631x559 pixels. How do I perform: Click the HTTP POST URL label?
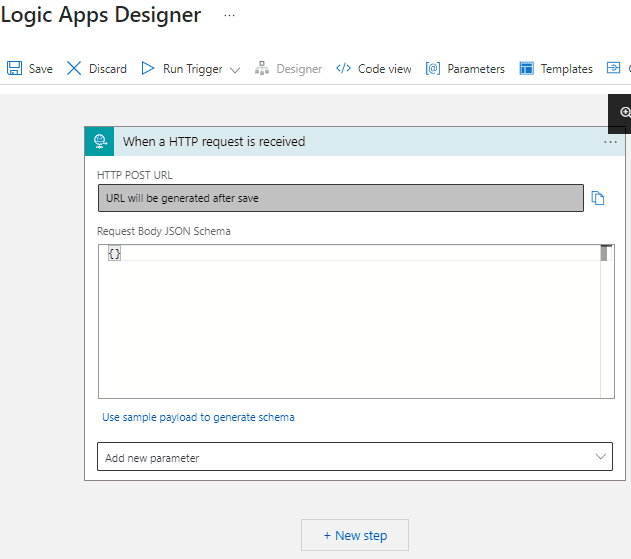pos(135,175)
